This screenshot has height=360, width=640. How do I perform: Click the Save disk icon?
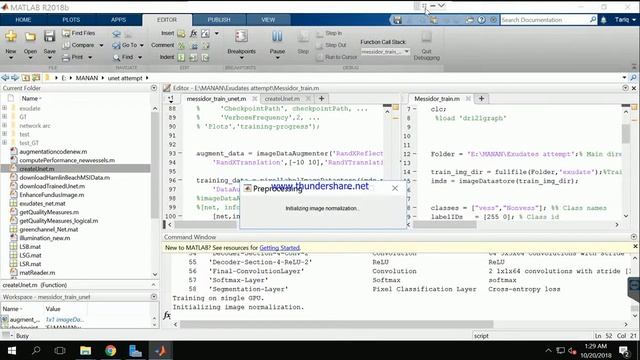(x=49, y=36)
